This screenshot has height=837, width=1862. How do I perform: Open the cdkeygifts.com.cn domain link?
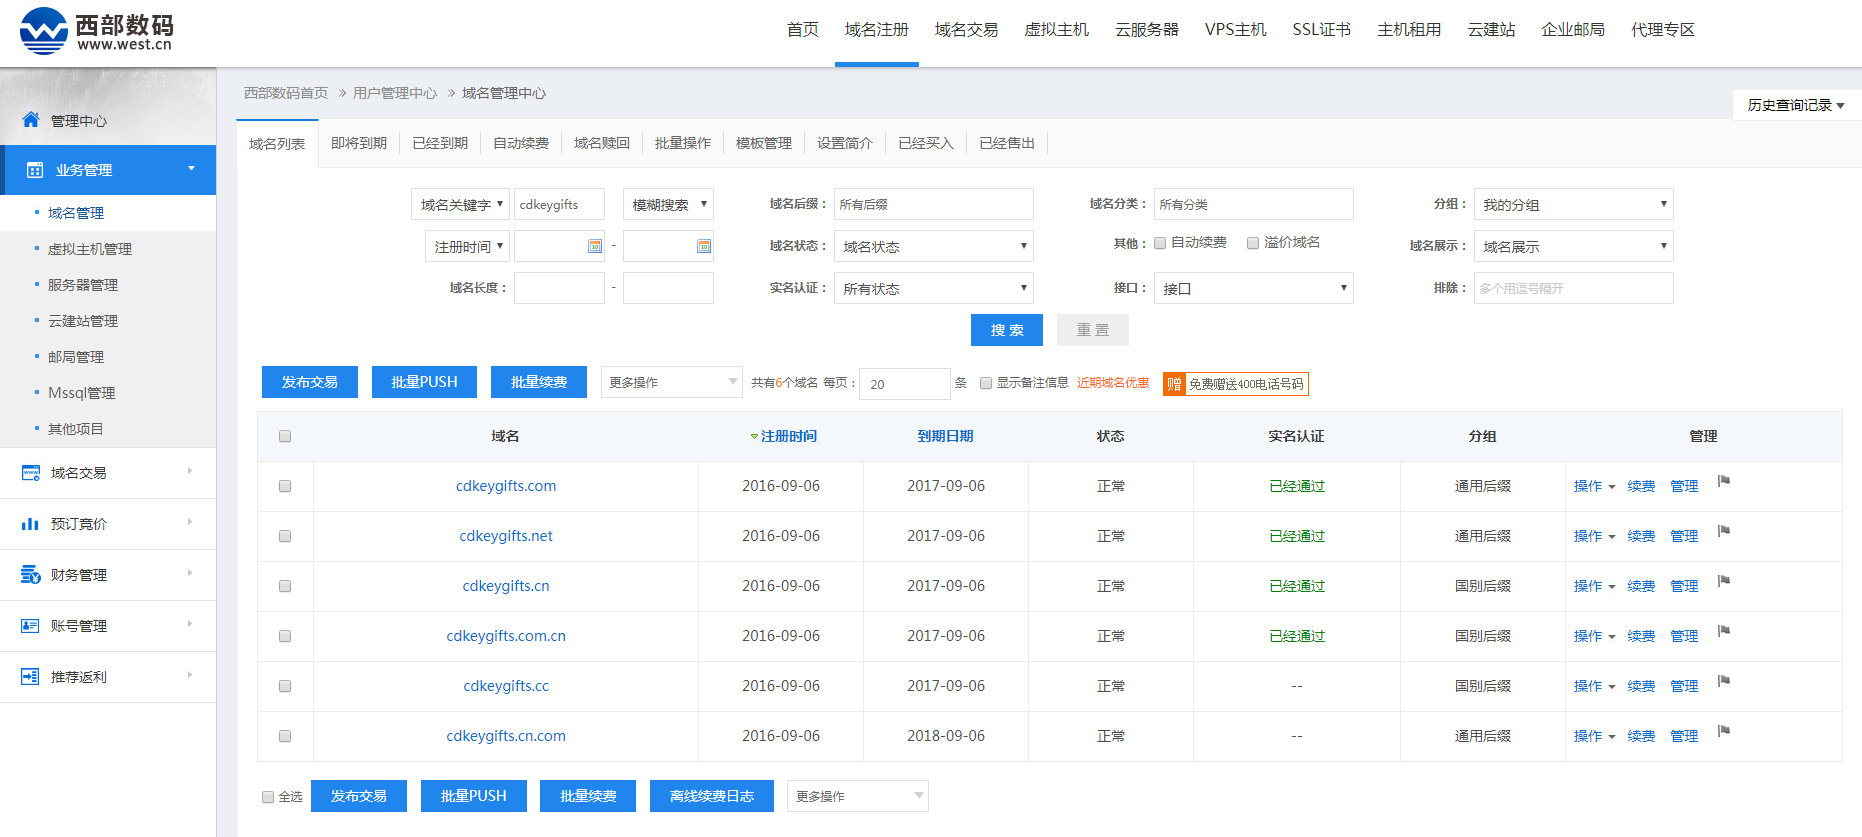[x=506, y=636]
